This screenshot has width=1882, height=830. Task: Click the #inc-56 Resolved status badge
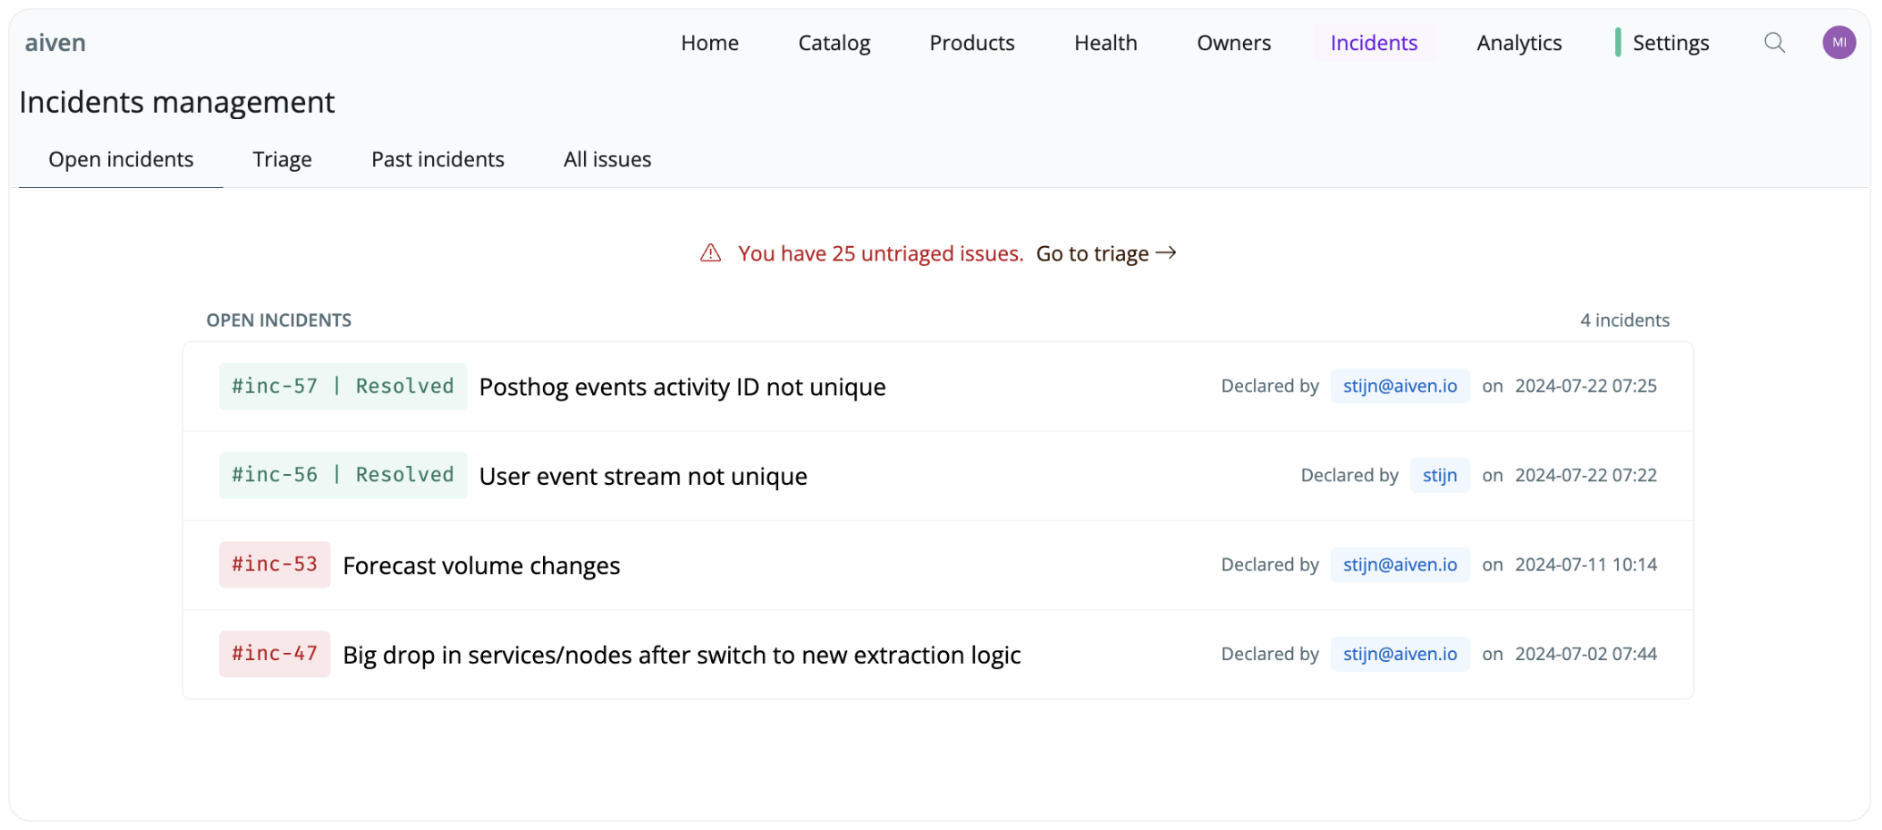(342, 475)
